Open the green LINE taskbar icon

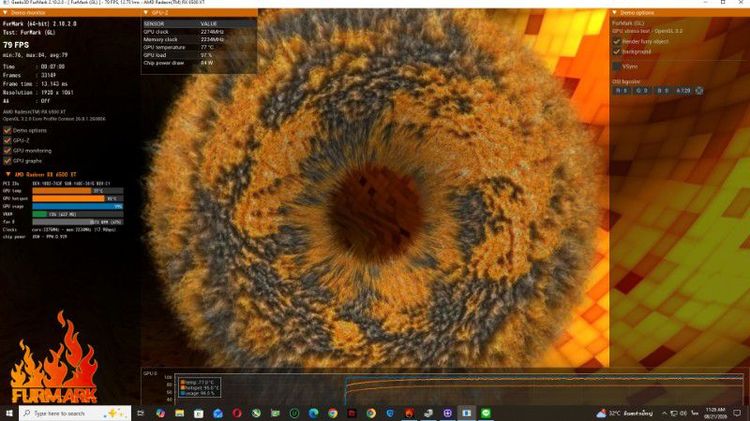click(x=485, y=413)
